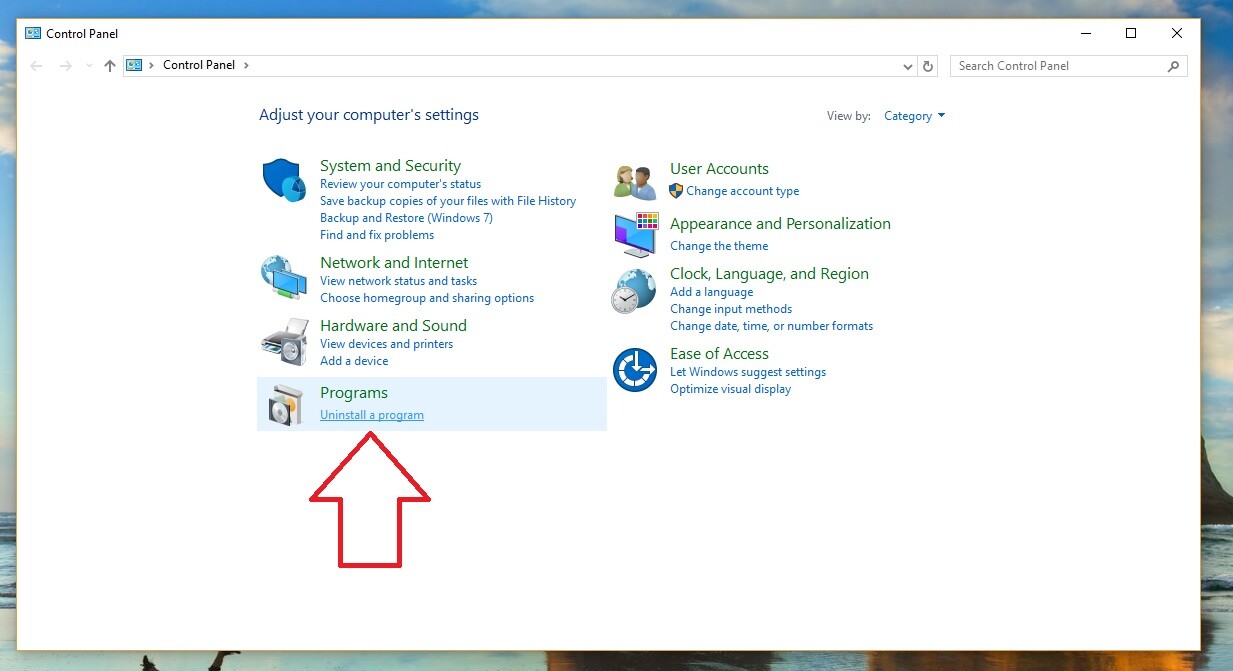Open System and Security category
Screen dimensions: 1233x671
click(x=390, y=166)
